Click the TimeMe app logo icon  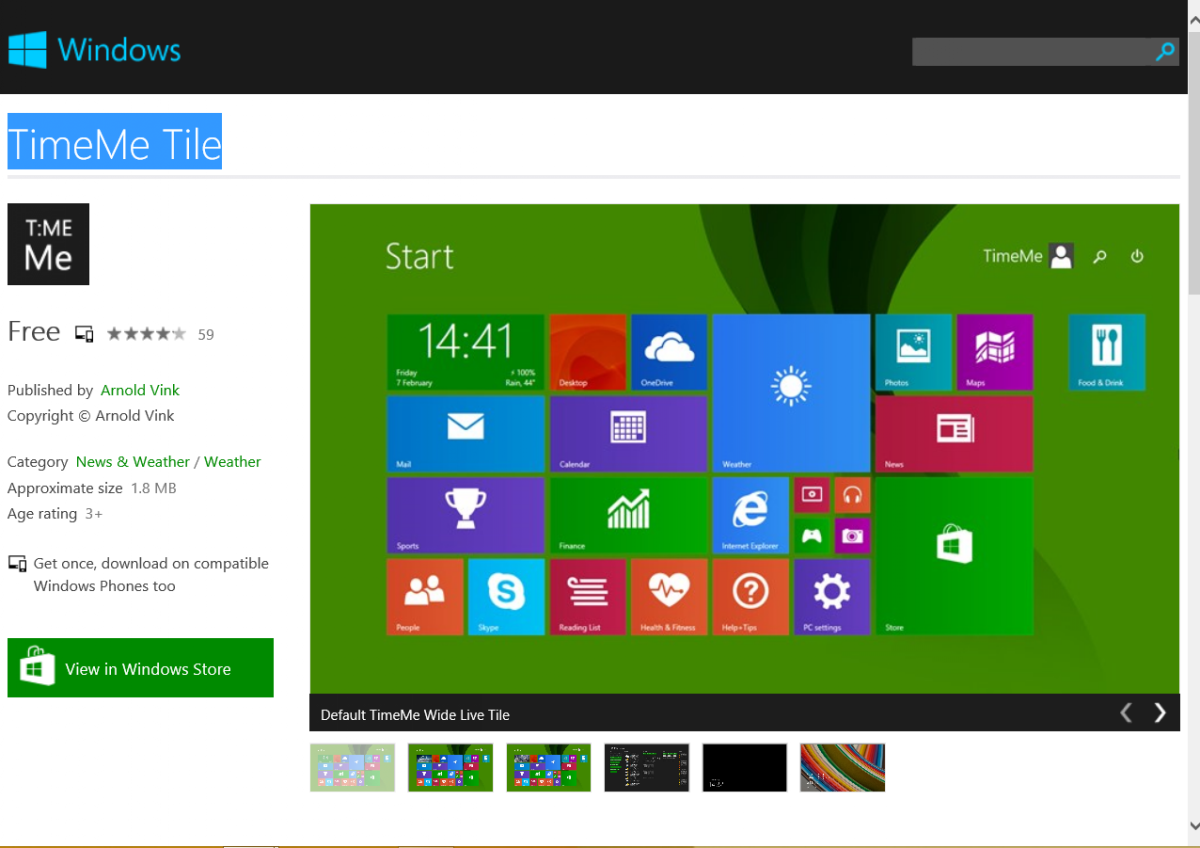coord(48,244)
